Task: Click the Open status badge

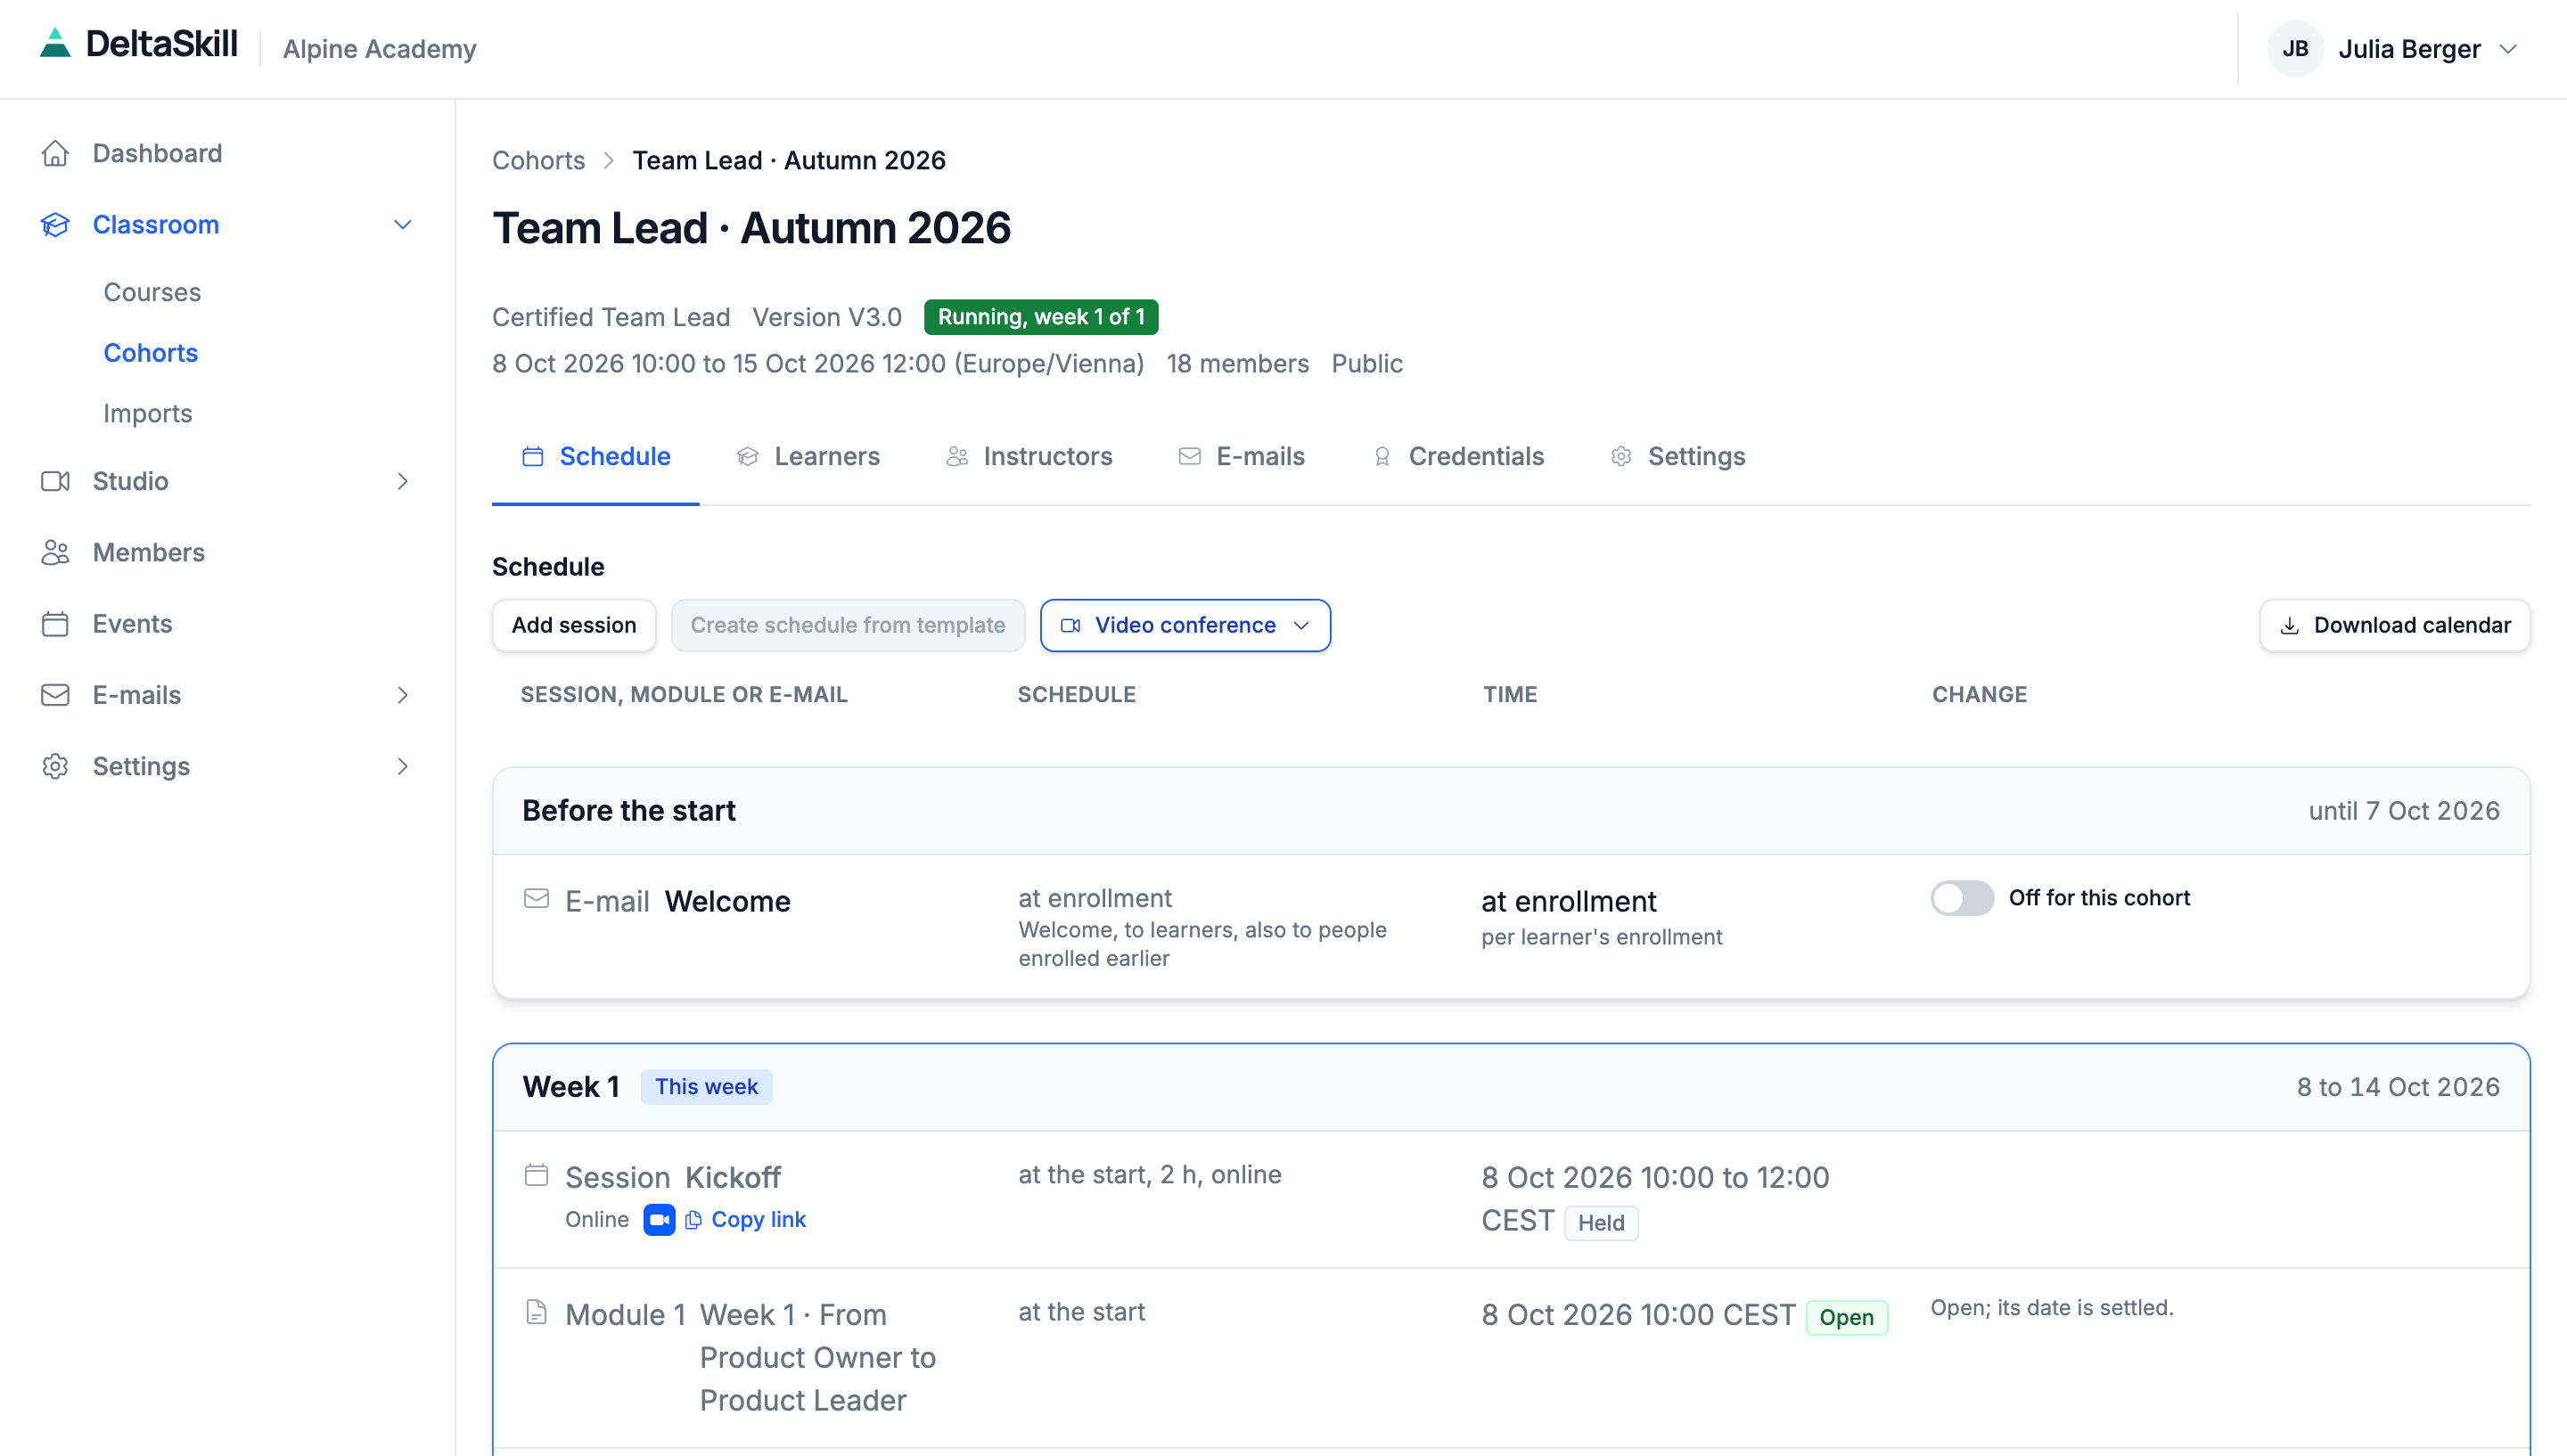Action: [1846, 1317]
